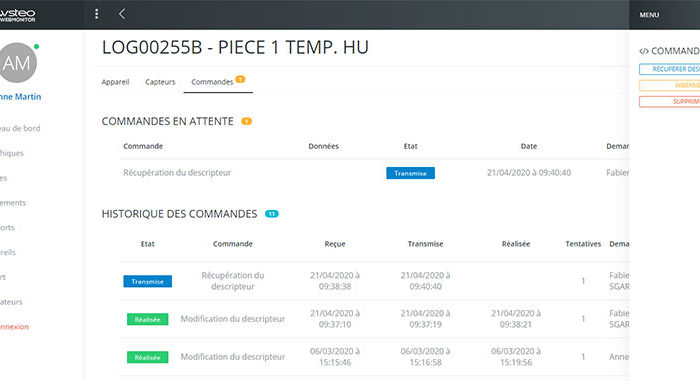The image size is (700, 381).
Task: Open the three-dot options menu
Action: point(96,14)
